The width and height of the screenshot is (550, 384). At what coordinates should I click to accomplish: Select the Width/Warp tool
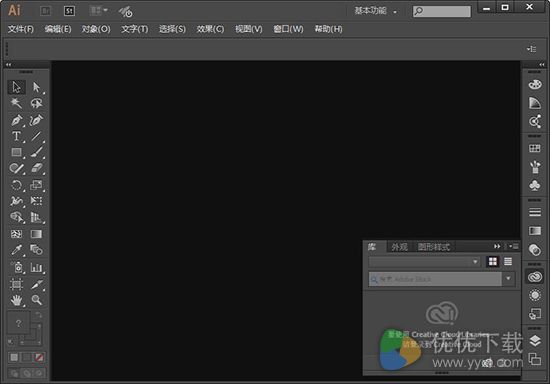pyautogui.click(x=16, y=201)
